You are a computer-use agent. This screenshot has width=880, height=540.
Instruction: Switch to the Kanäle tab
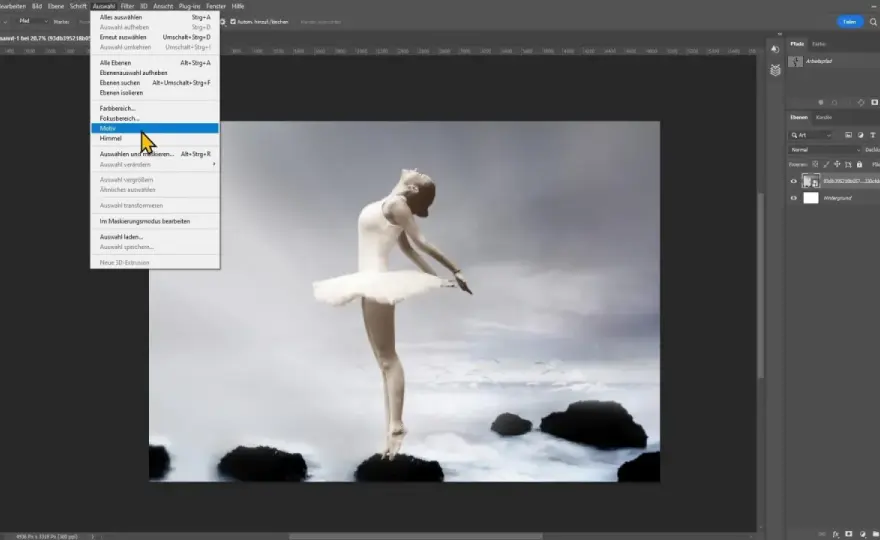[823, 117]
